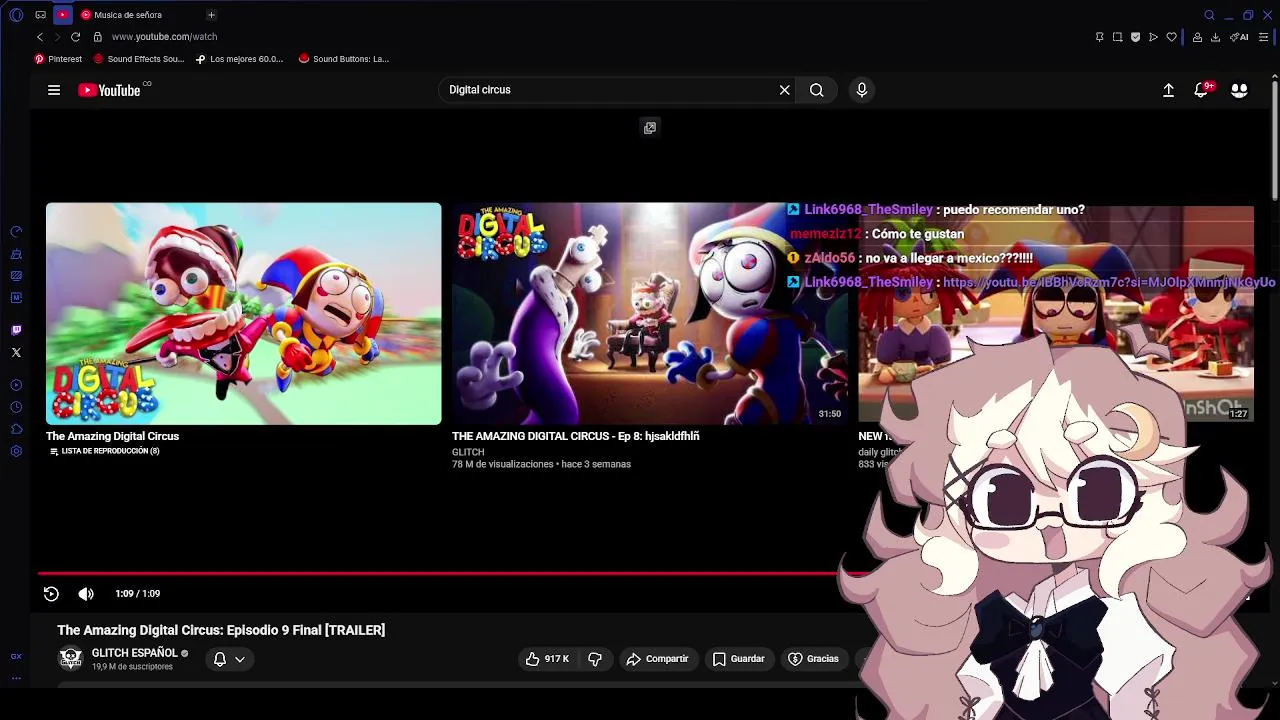Open sidebar three-dots more options
The image size is (1280, 720).
click(16, 677)
